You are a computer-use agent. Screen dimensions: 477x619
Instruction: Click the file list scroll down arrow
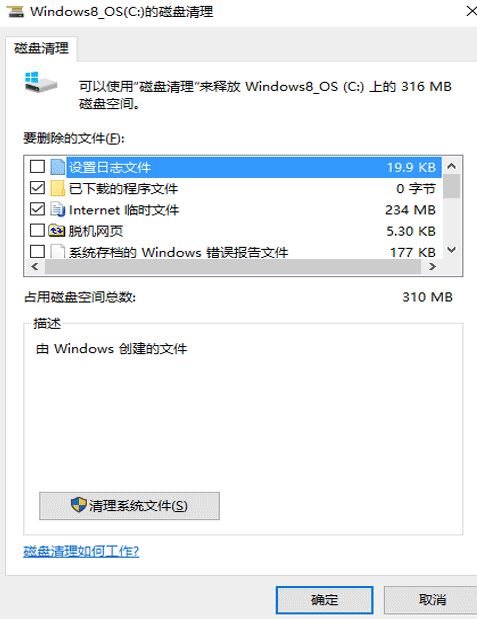coord(451,250)
